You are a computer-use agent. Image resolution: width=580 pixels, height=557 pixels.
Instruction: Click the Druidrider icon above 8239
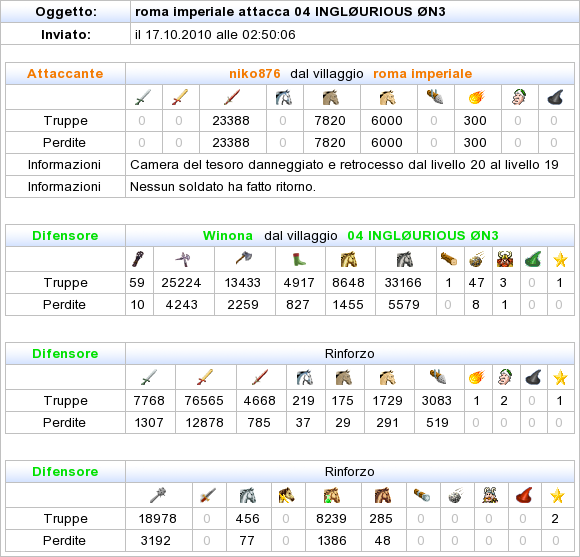coord(331,495)
